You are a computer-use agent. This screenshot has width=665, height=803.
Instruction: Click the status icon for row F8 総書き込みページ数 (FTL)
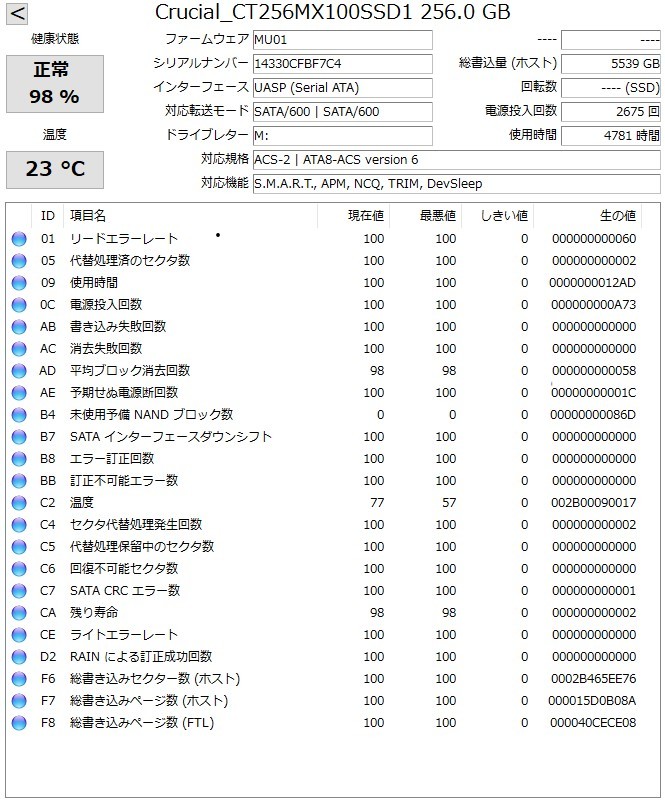(19, 724)
